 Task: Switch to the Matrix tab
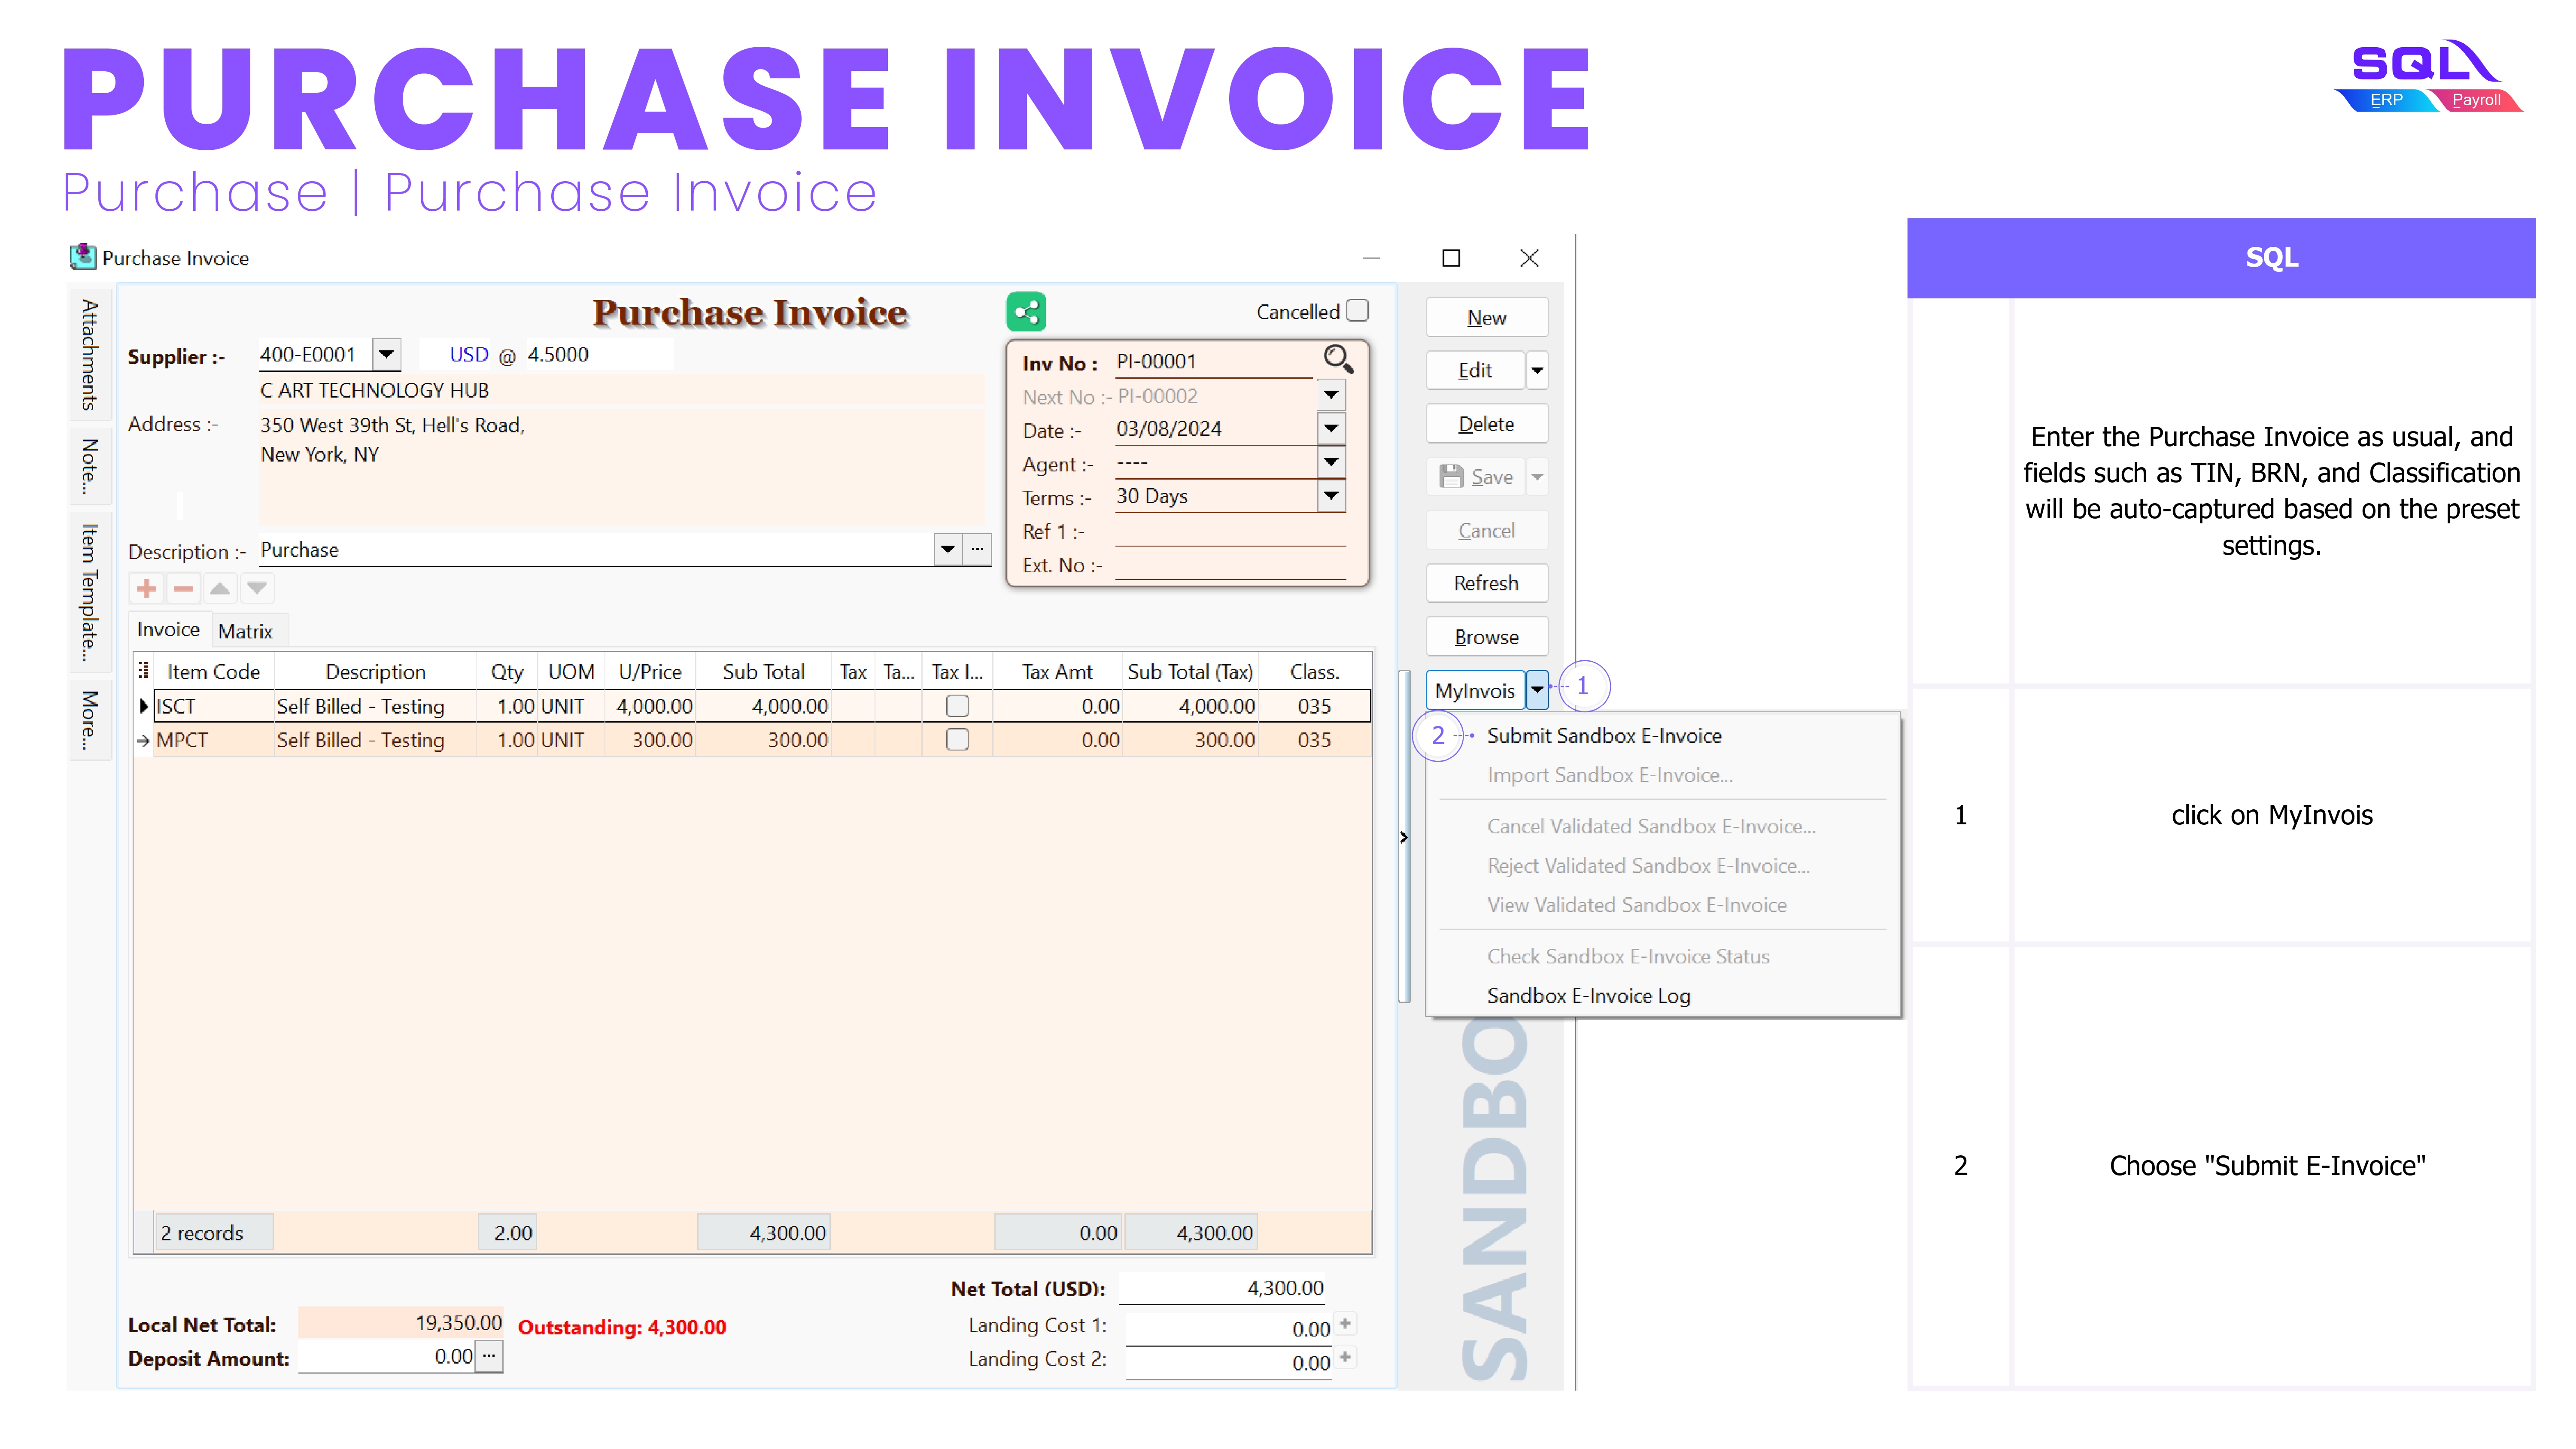point(245,631)
